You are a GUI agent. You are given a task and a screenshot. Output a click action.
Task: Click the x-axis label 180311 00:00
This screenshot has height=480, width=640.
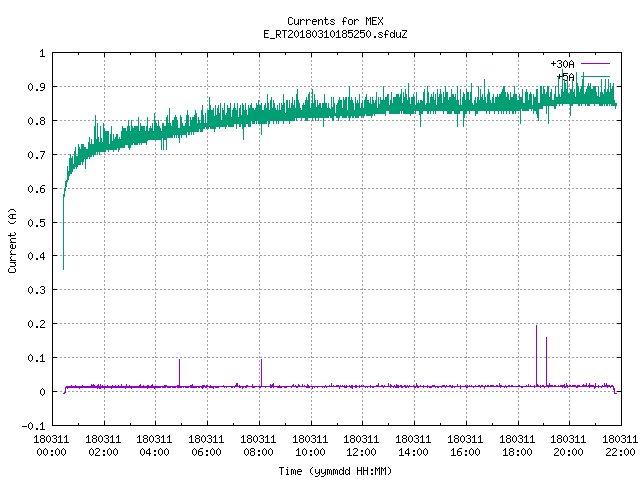pyautogui.click(x=51, y=446)
